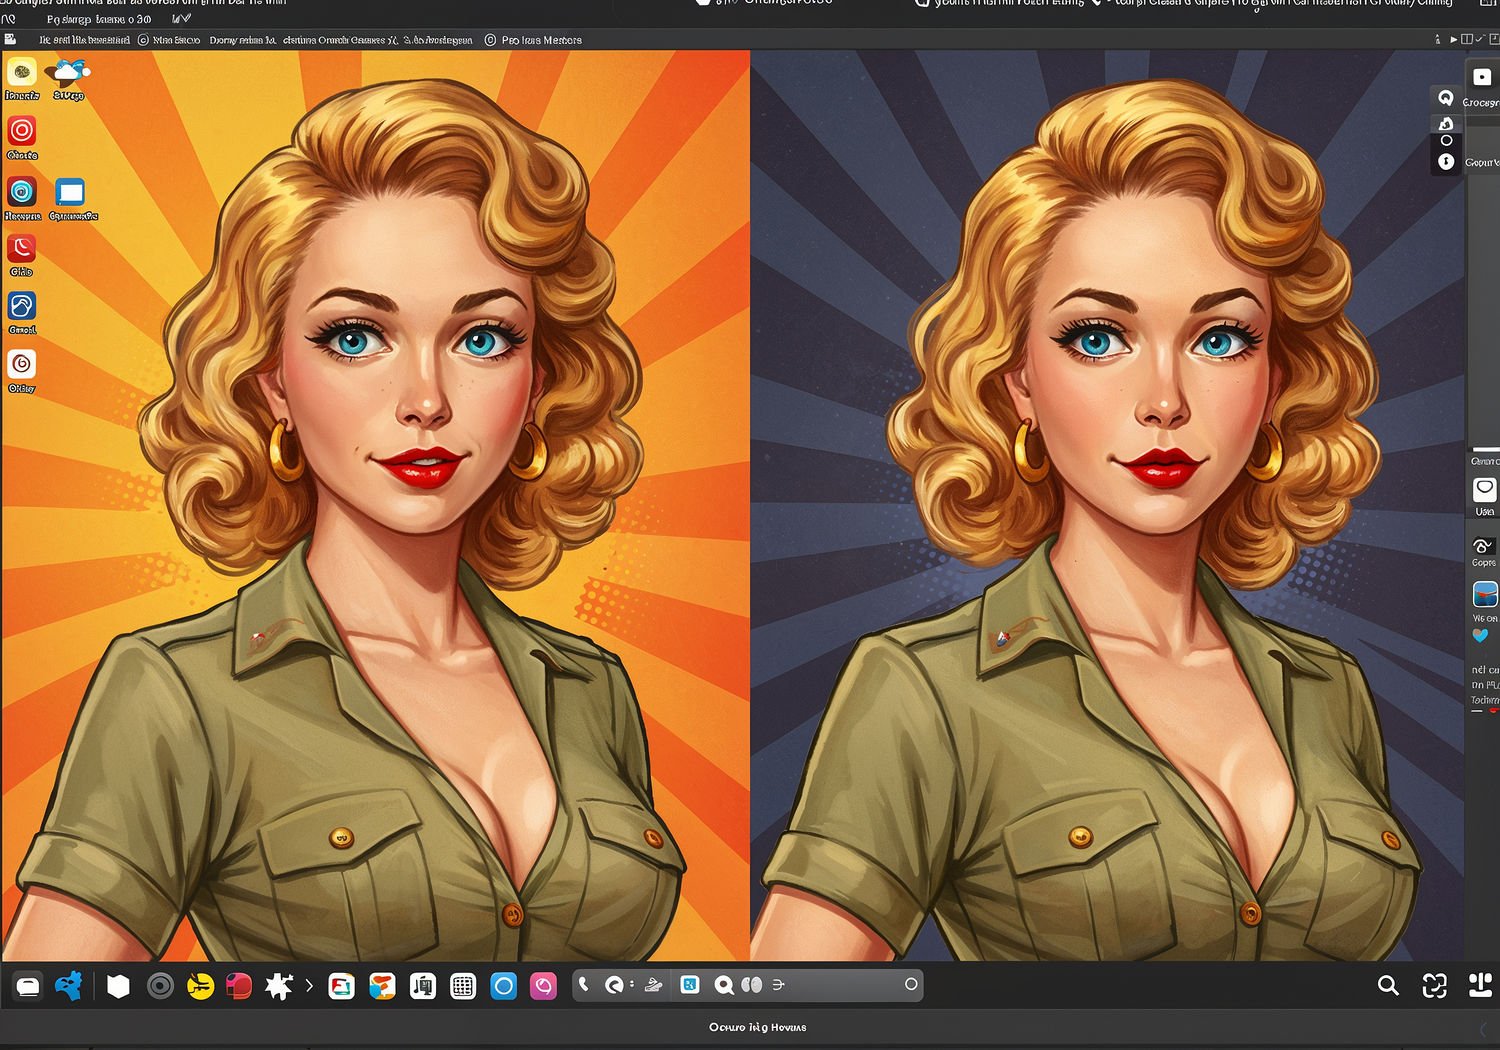Select the last tab with circle icon in top bar

(533, 40)
